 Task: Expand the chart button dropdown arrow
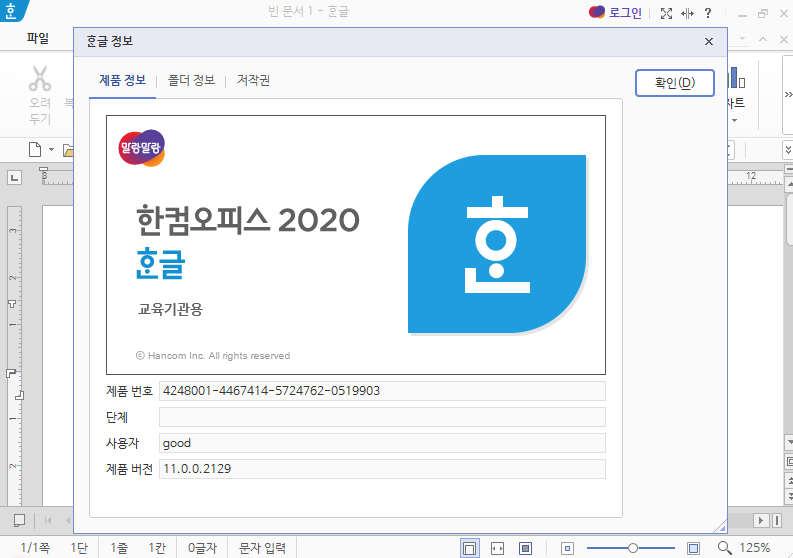[x=734, y=121]
